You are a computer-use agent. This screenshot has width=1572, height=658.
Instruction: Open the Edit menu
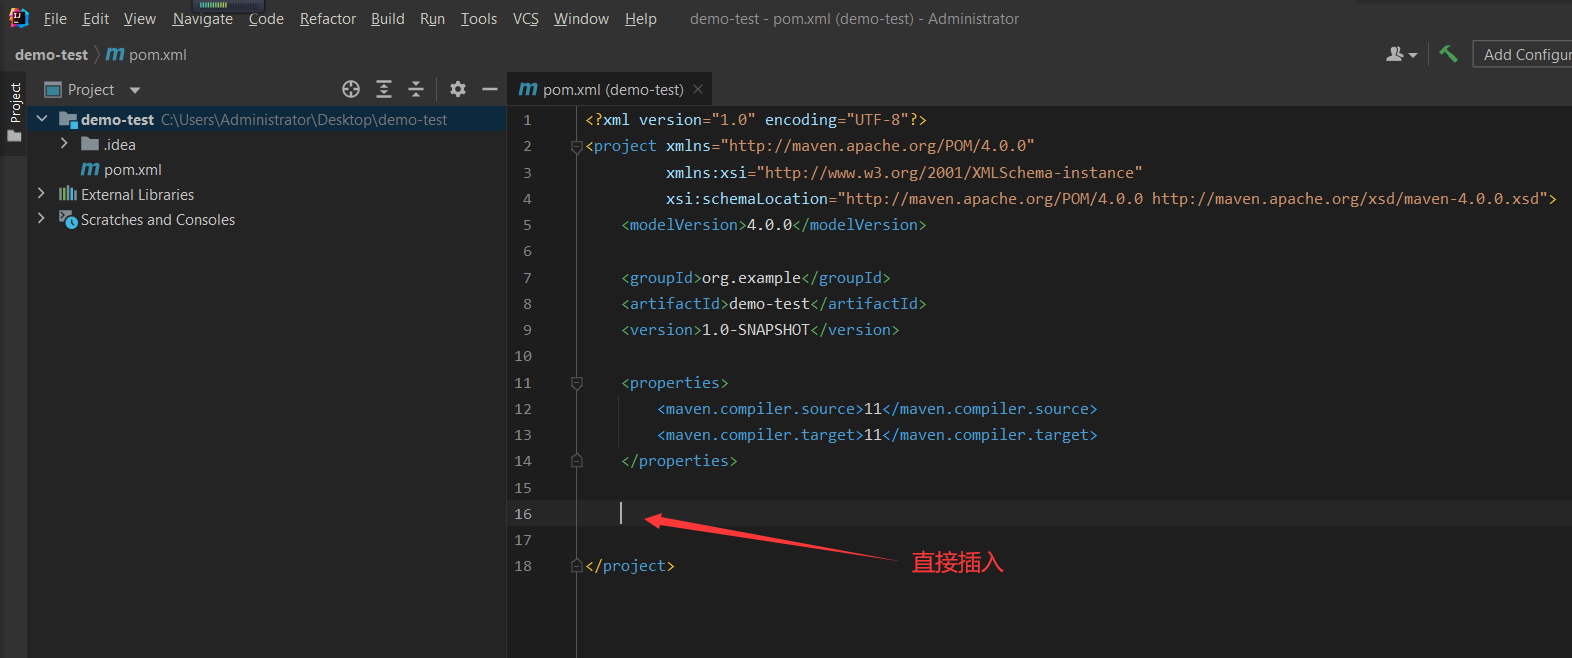tap(96, 19)
